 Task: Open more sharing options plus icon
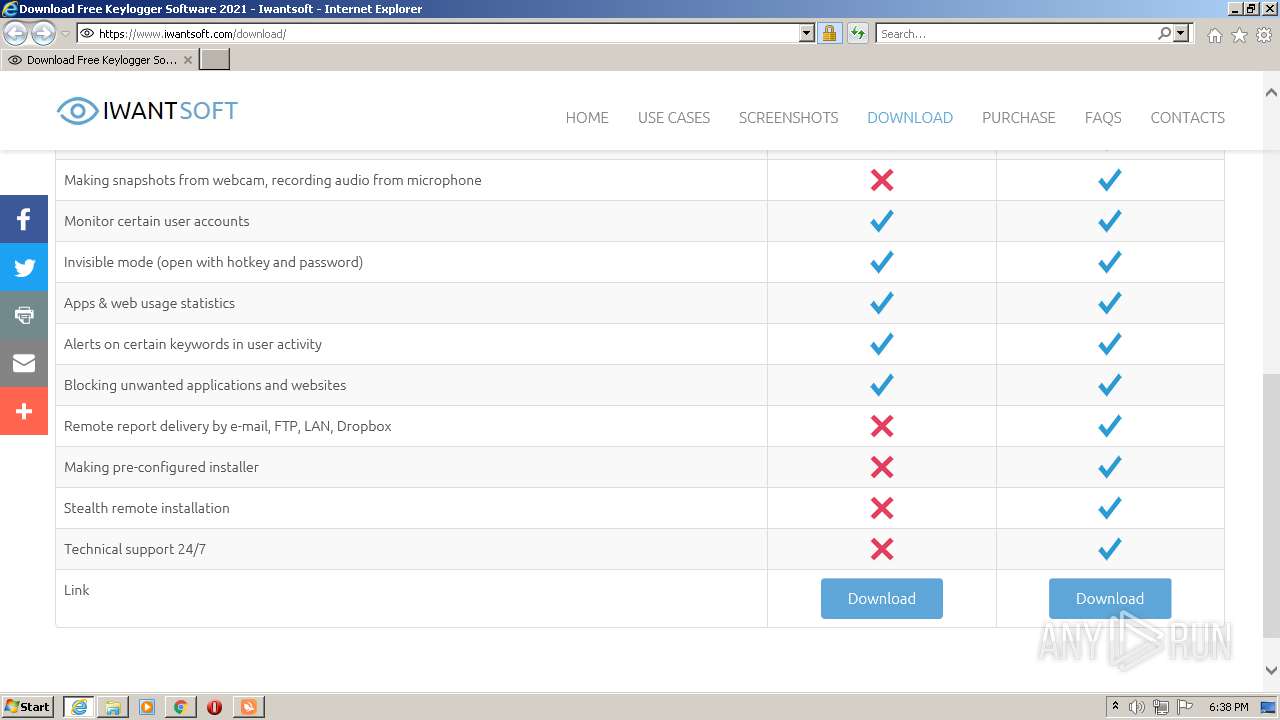click(24, 411)
